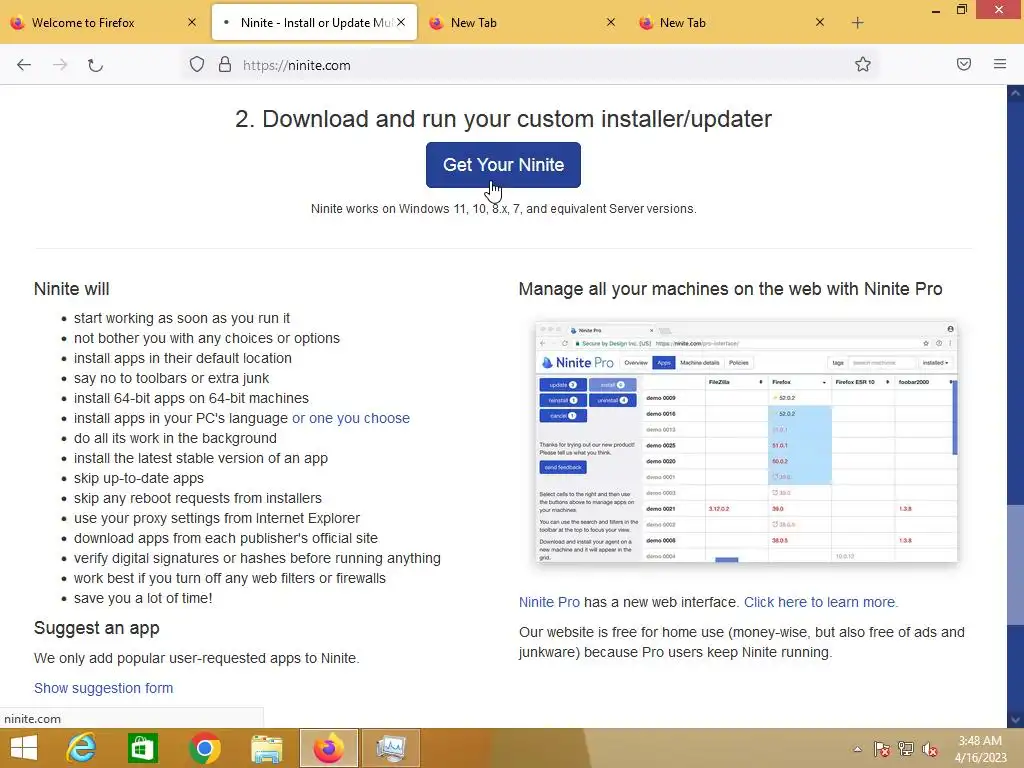Open 'Show suggestion form' link
Image resolution: width=1024 pixels, height=768 pixels.
(x=103, y=688)
